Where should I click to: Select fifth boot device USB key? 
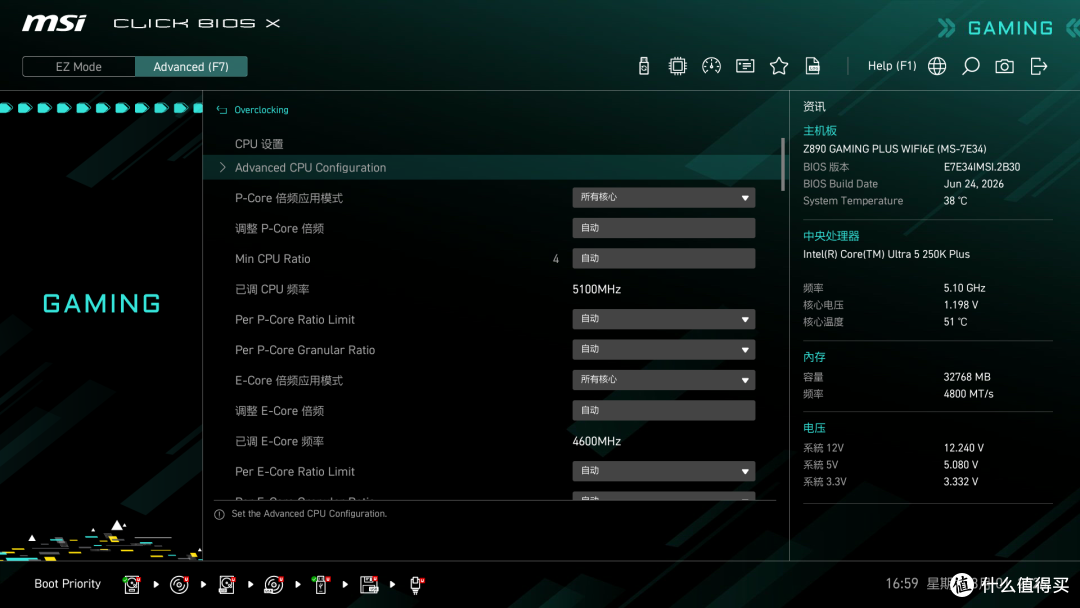click(321, 585)
